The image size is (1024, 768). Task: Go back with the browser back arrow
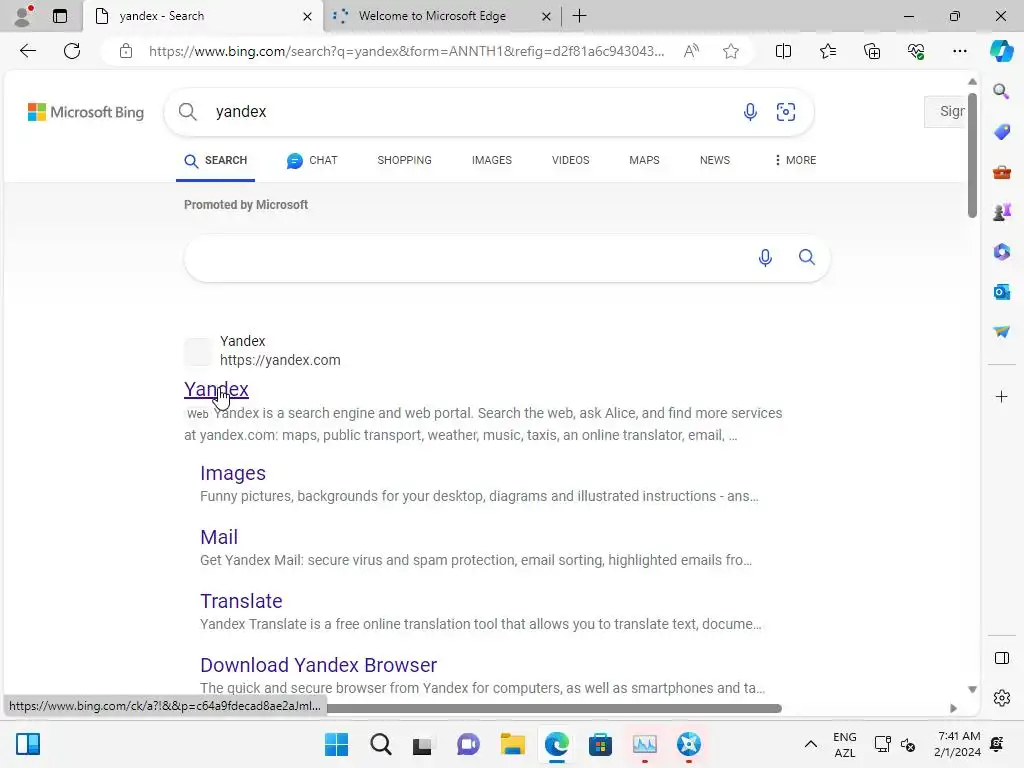(28, 51)
